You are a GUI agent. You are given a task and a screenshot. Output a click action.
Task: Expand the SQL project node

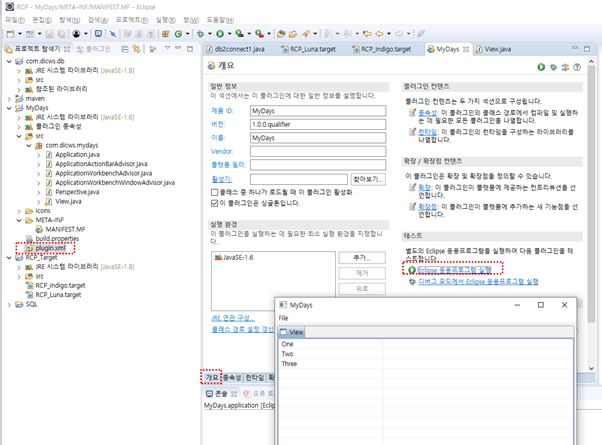click(9, 305)
